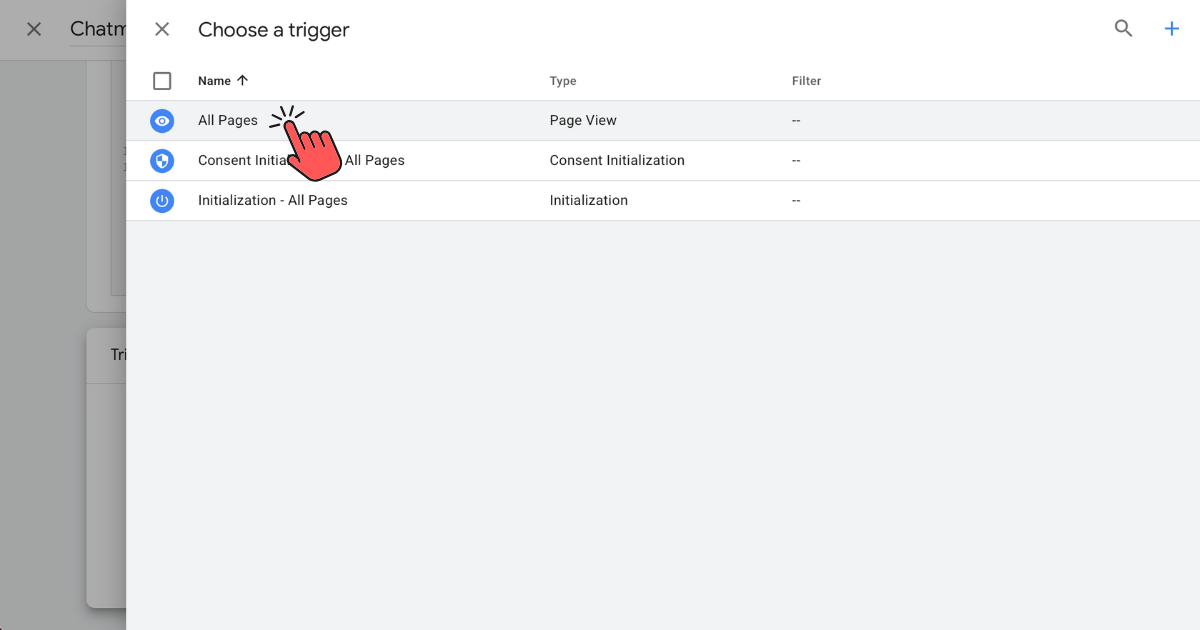Click the Filter column header
The height and width of the screenshot is (630, 1200).
806,81
